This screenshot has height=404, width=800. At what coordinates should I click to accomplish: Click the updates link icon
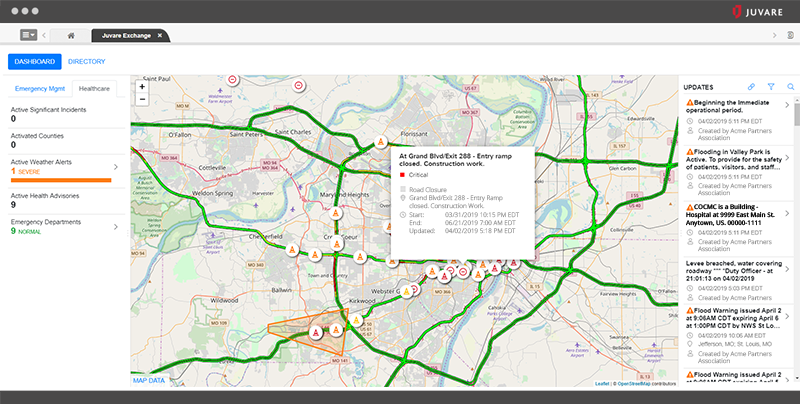tap(751, 87)
